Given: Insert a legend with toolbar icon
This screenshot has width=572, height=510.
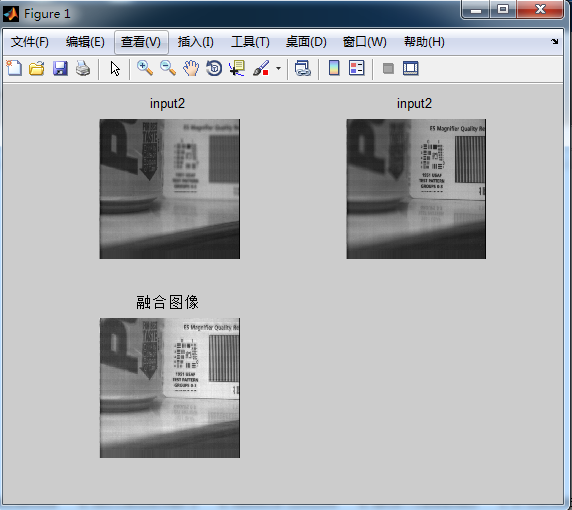Looking at the screenshot, I should (356, 68).
